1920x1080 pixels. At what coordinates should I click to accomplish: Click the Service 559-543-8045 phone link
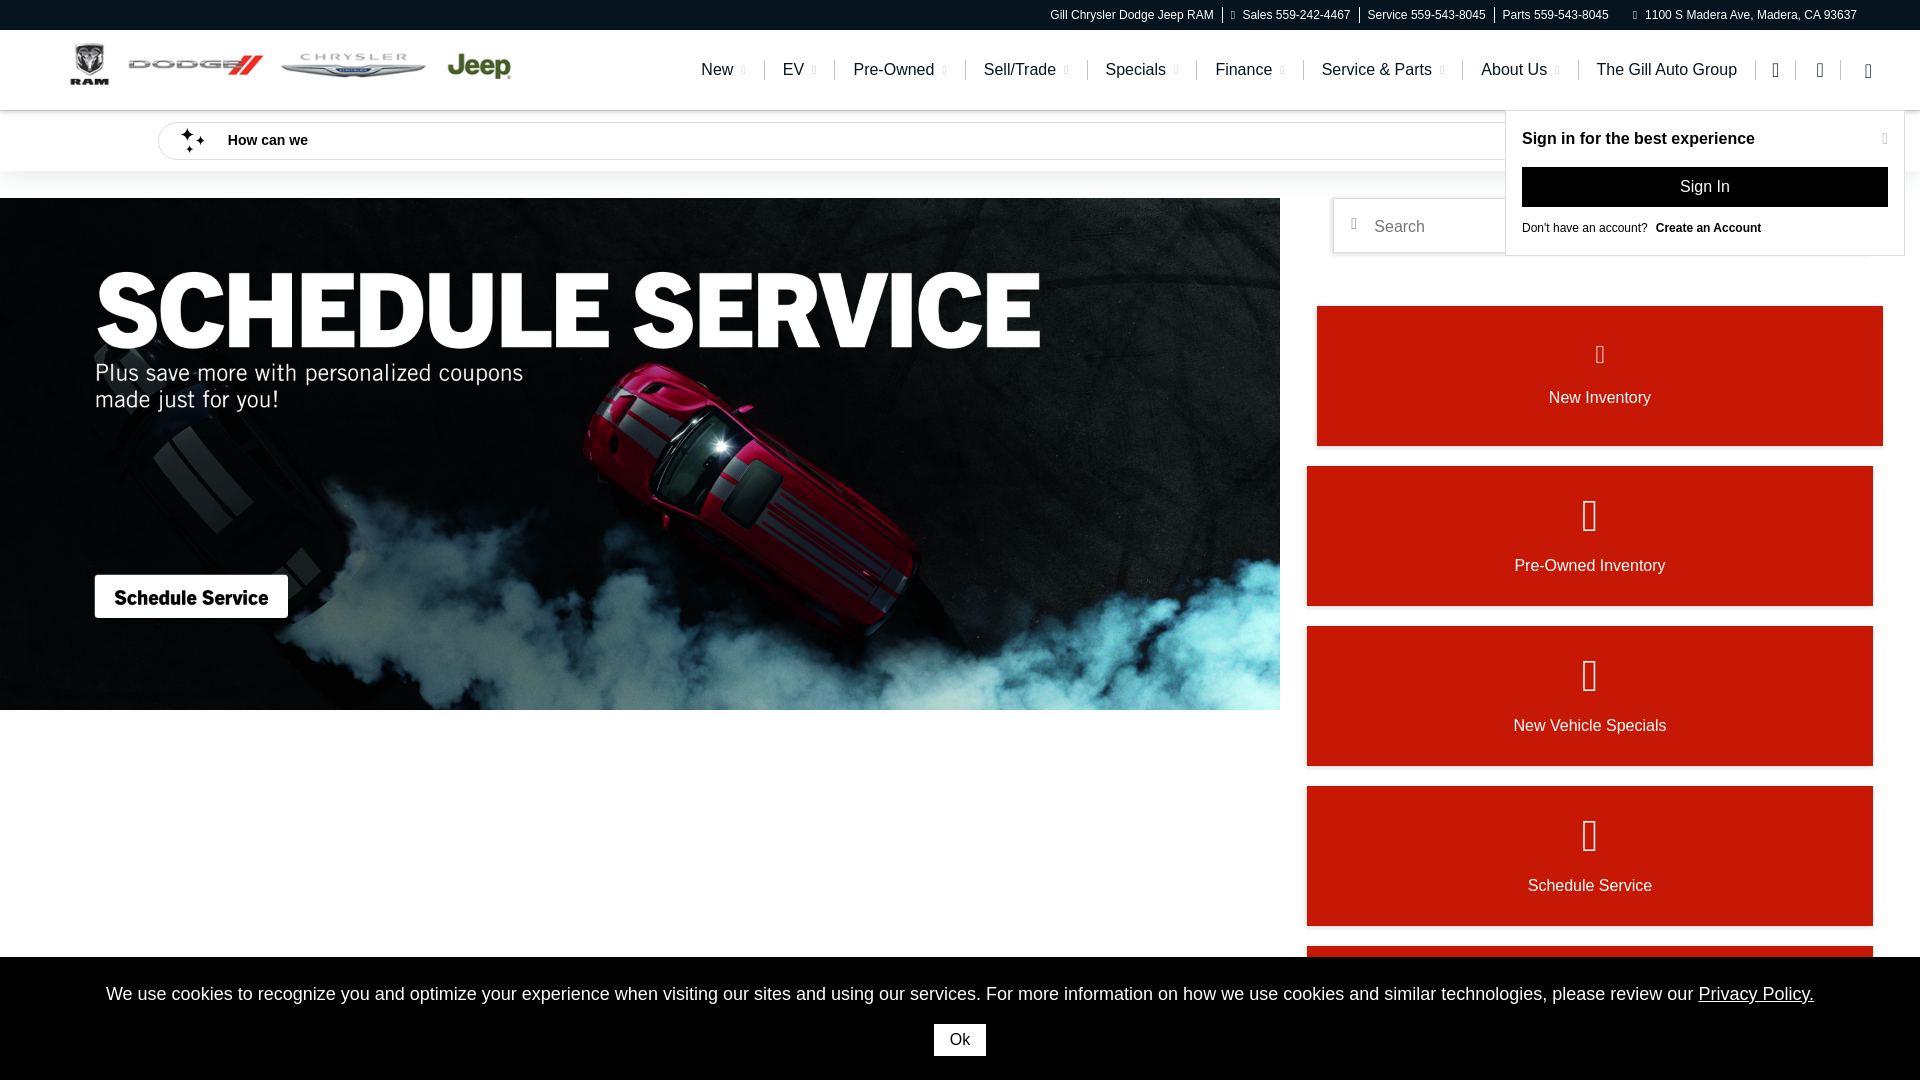(1426, 15)
